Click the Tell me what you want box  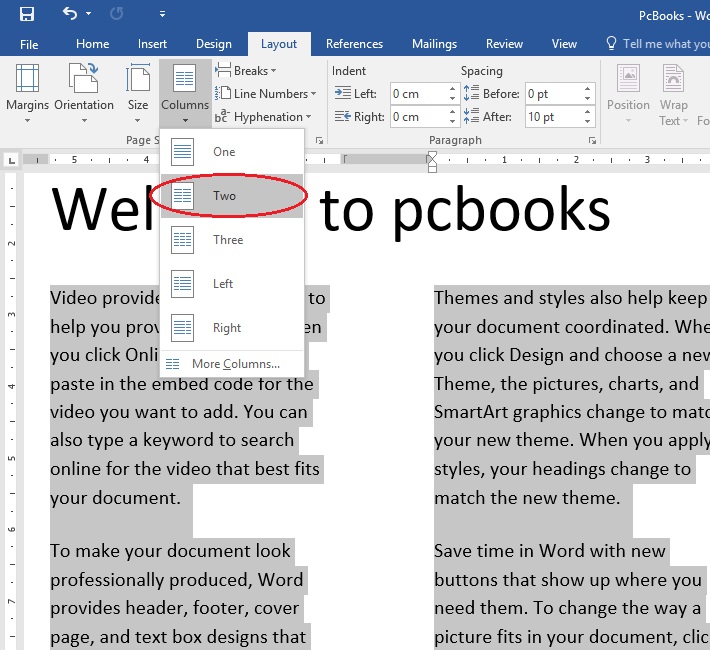pos(657,44)
